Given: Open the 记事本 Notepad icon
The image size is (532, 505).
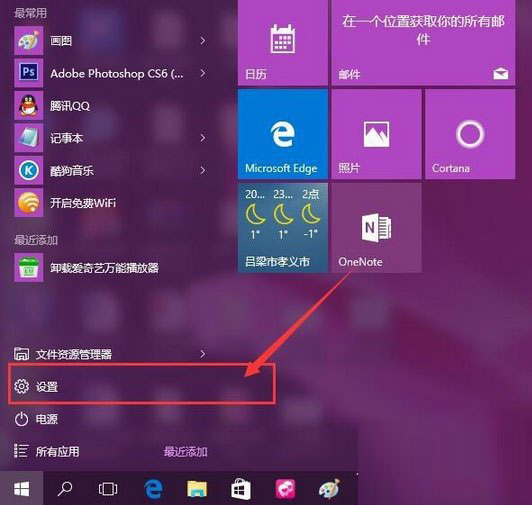Looking at the screenshot, I should coord(28,138).
